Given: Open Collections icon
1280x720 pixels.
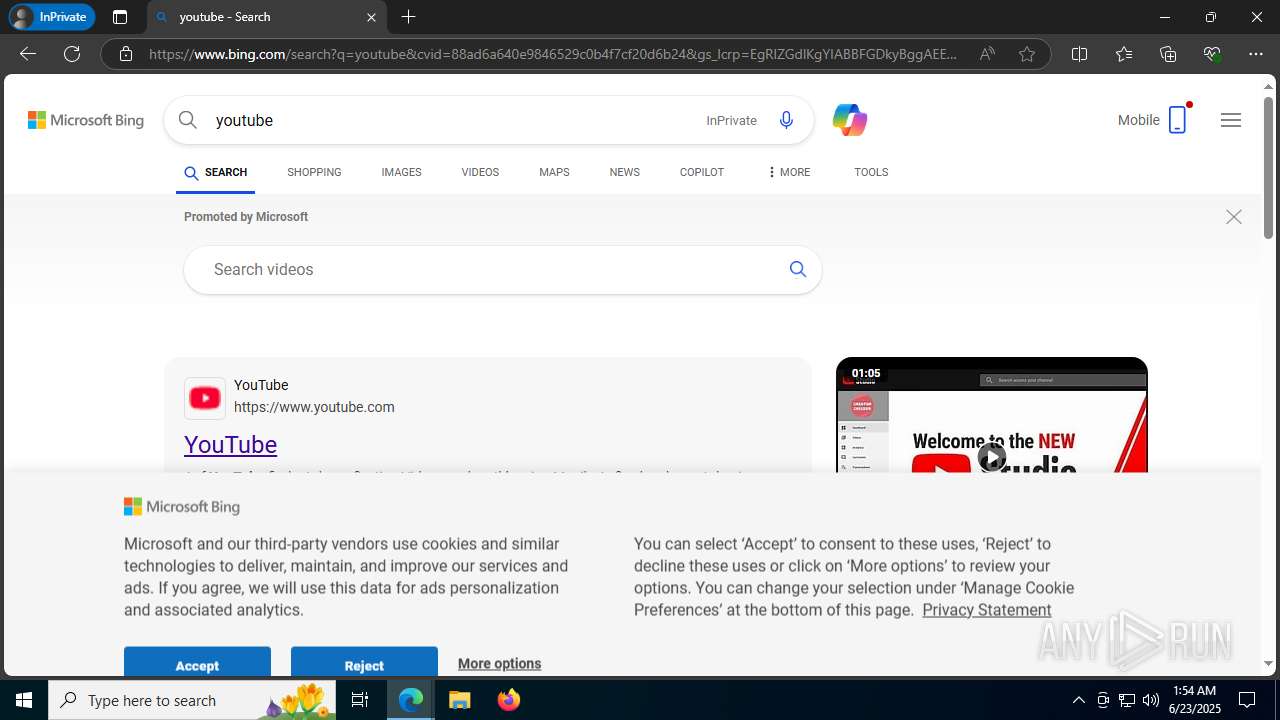Looking at the screenshot, I should tap(1168, 54).
